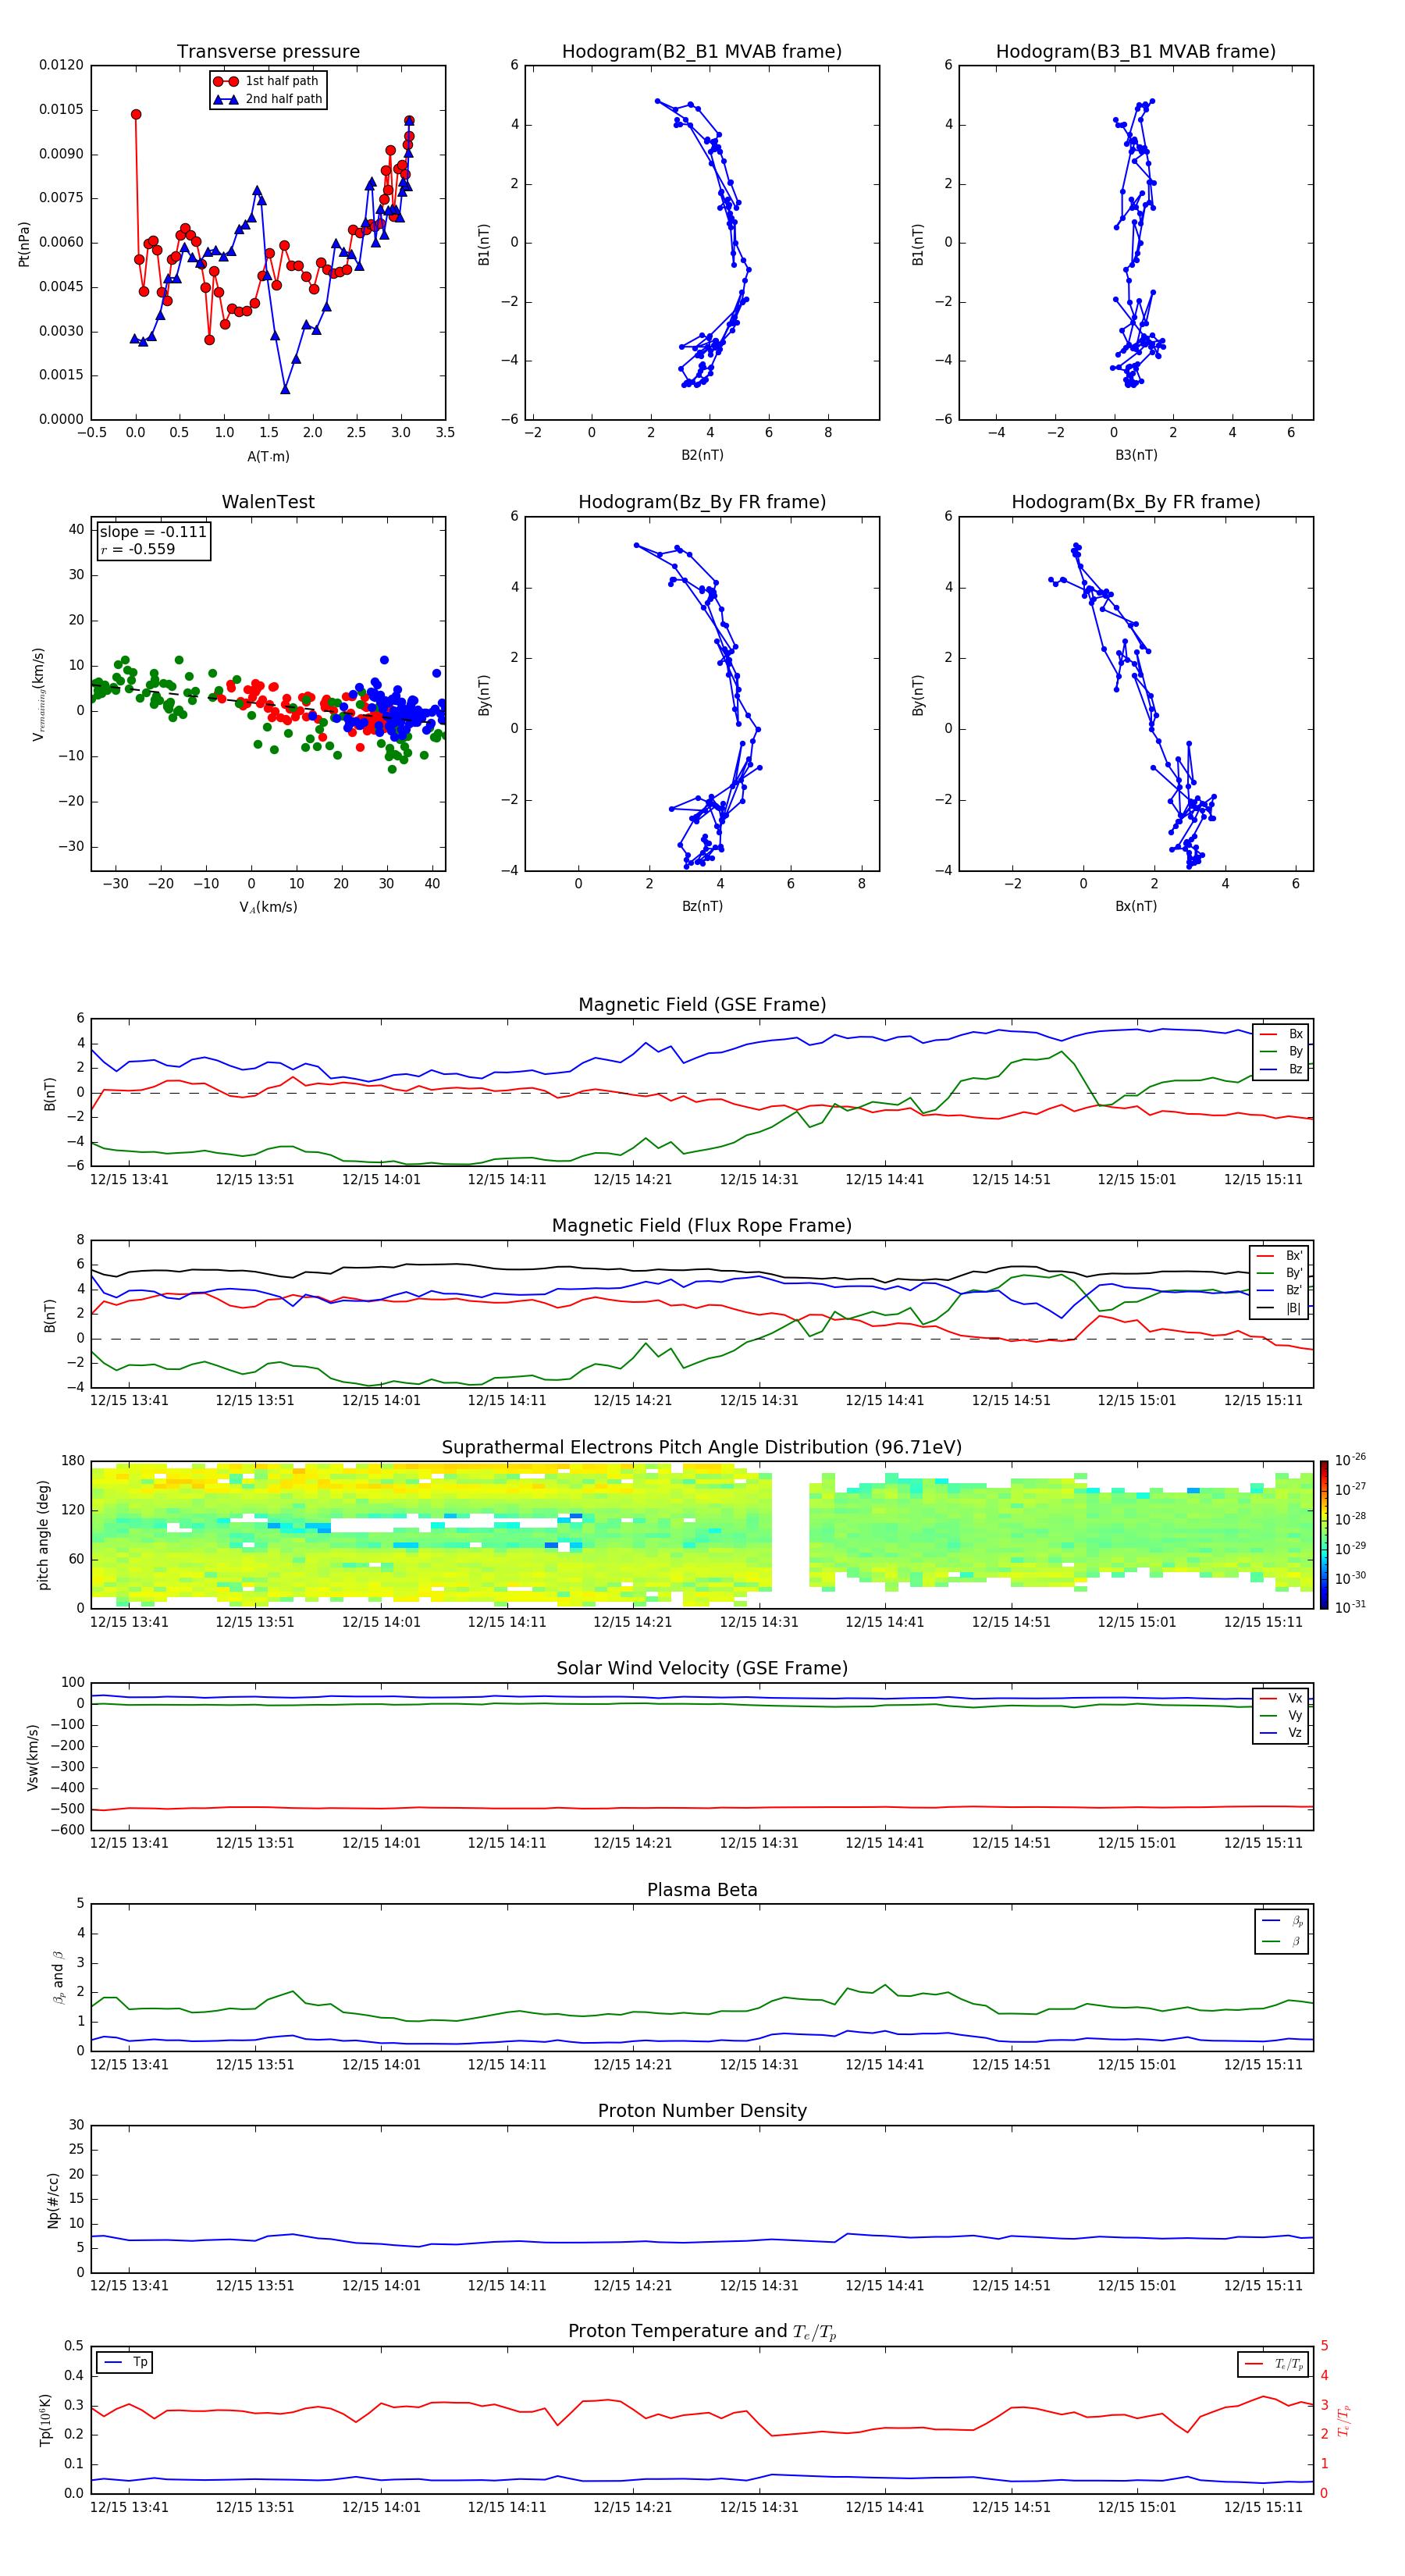
Task: Click the "Proton Number Density" title
Action: 702,2112
